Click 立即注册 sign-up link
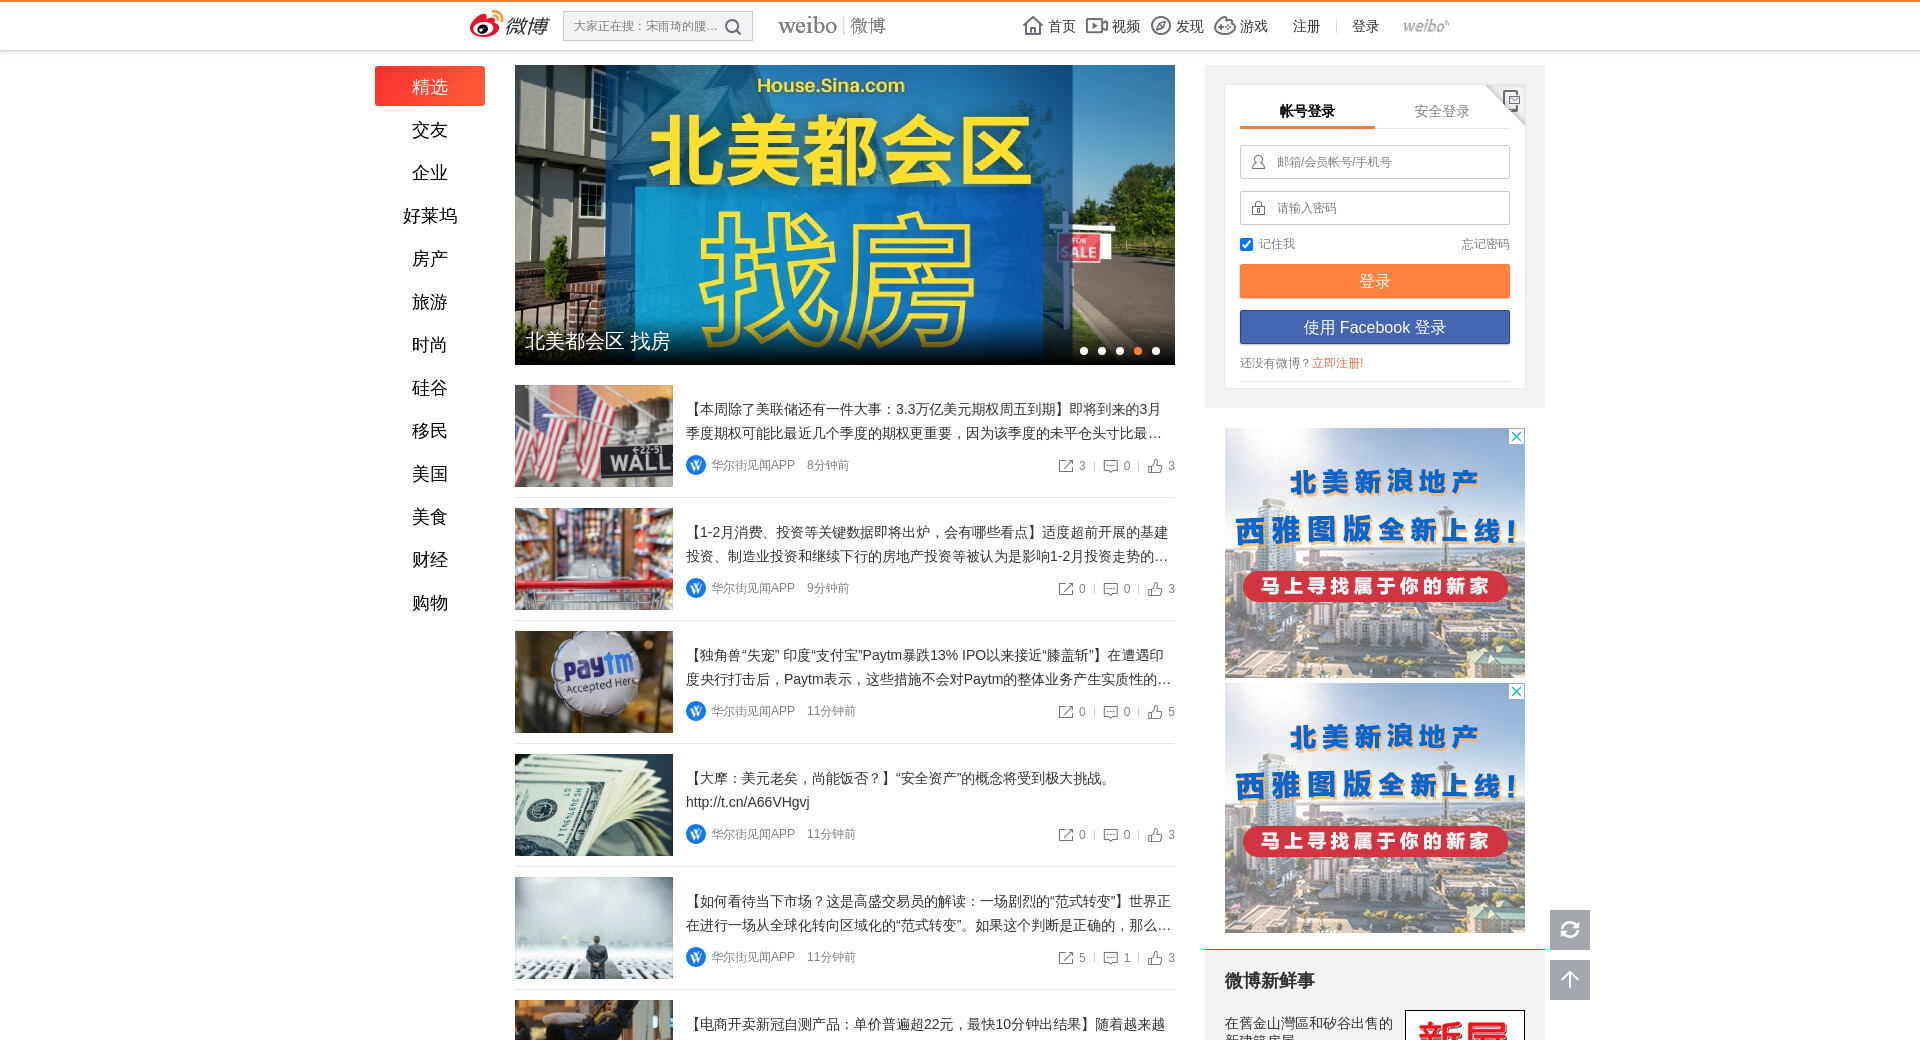1920x1040 pixels. point(1337,363)
